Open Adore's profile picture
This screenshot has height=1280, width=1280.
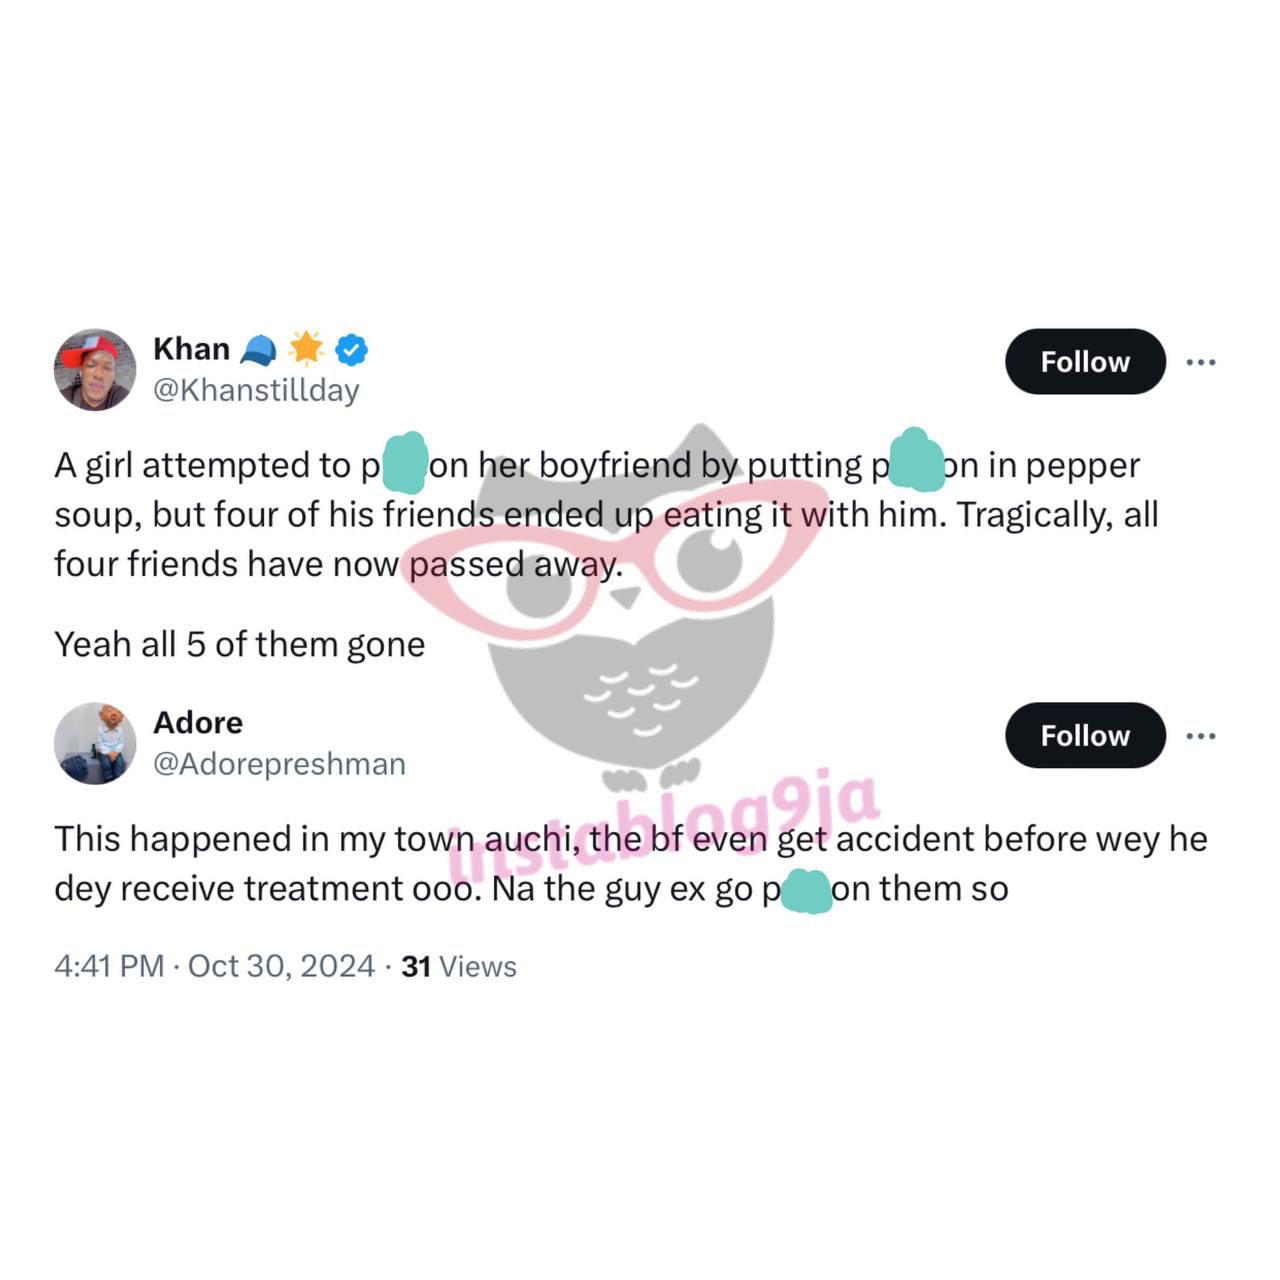point(95,743)
